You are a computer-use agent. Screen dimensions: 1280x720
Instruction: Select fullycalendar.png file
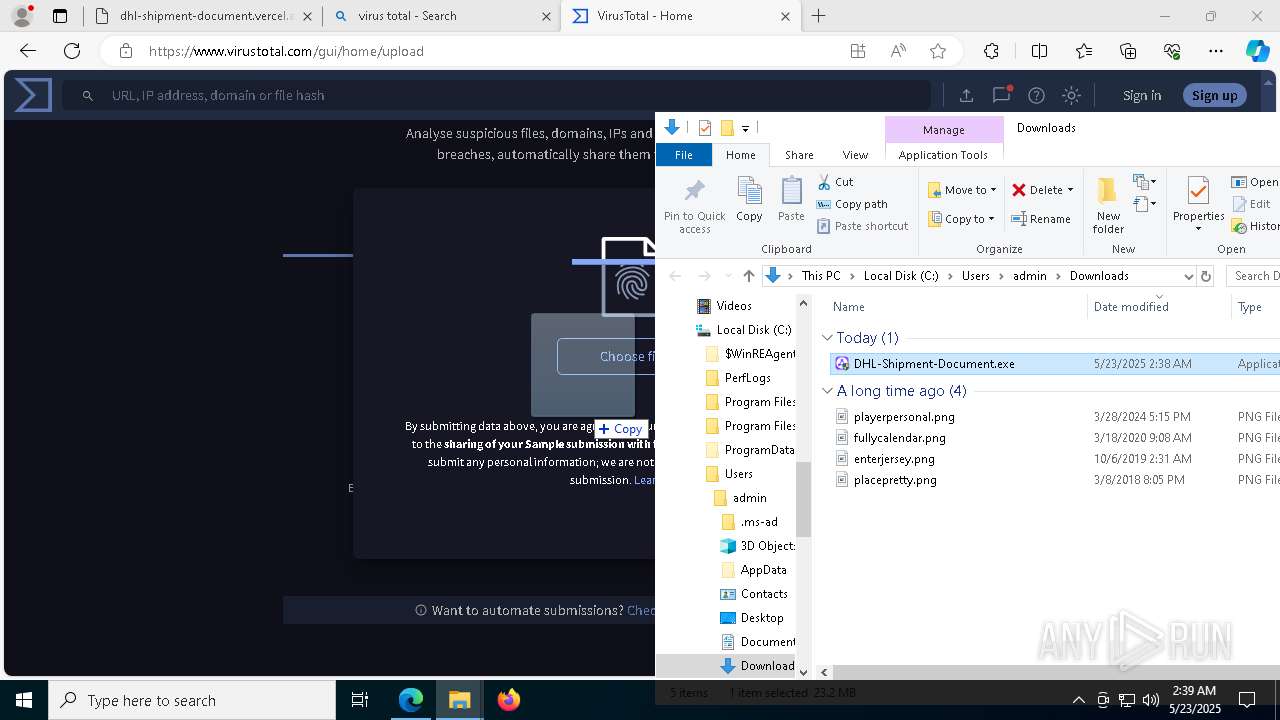[899, 438]
